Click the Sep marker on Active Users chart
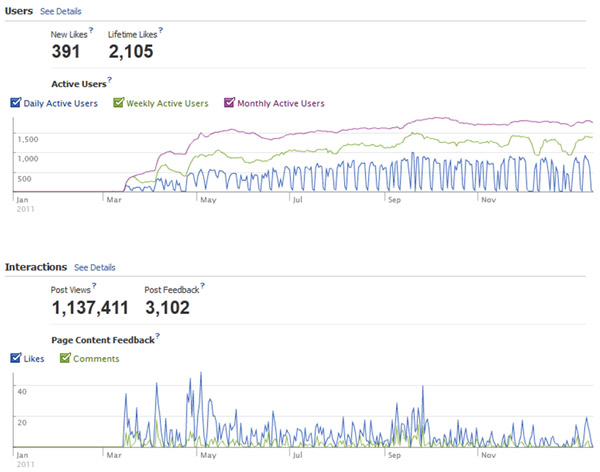600x472 pixels. 394,199
